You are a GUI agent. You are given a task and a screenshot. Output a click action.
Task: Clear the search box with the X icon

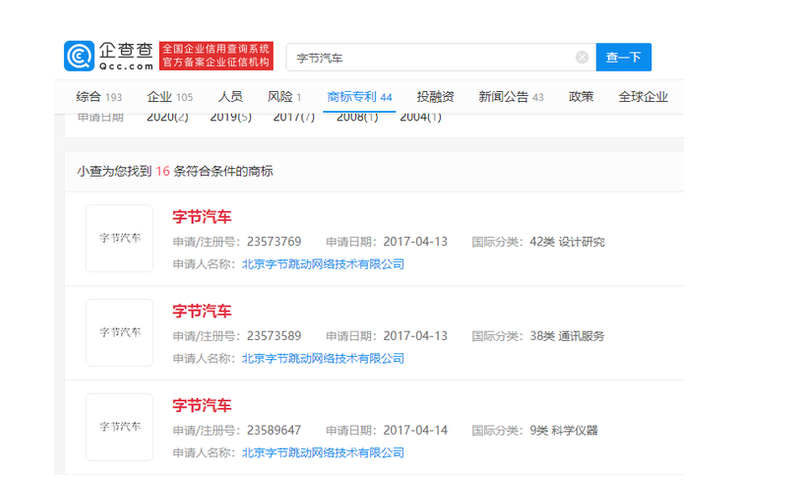(582, 57)
